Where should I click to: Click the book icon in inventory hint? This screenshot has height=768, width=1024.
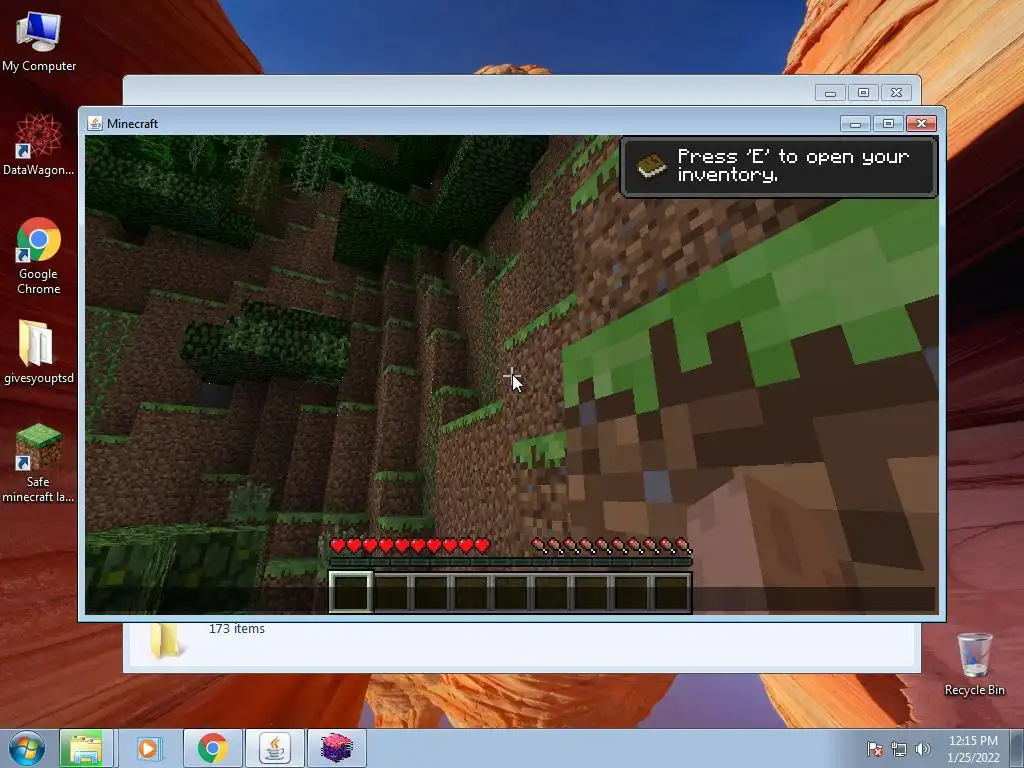pyautogui.click(x=651, y=166)
